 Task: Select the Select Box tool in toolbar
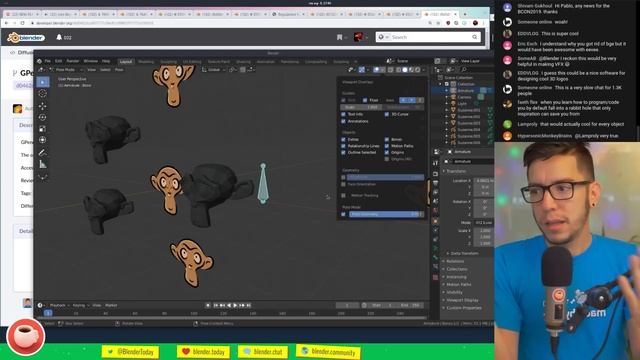pos(42,82)
